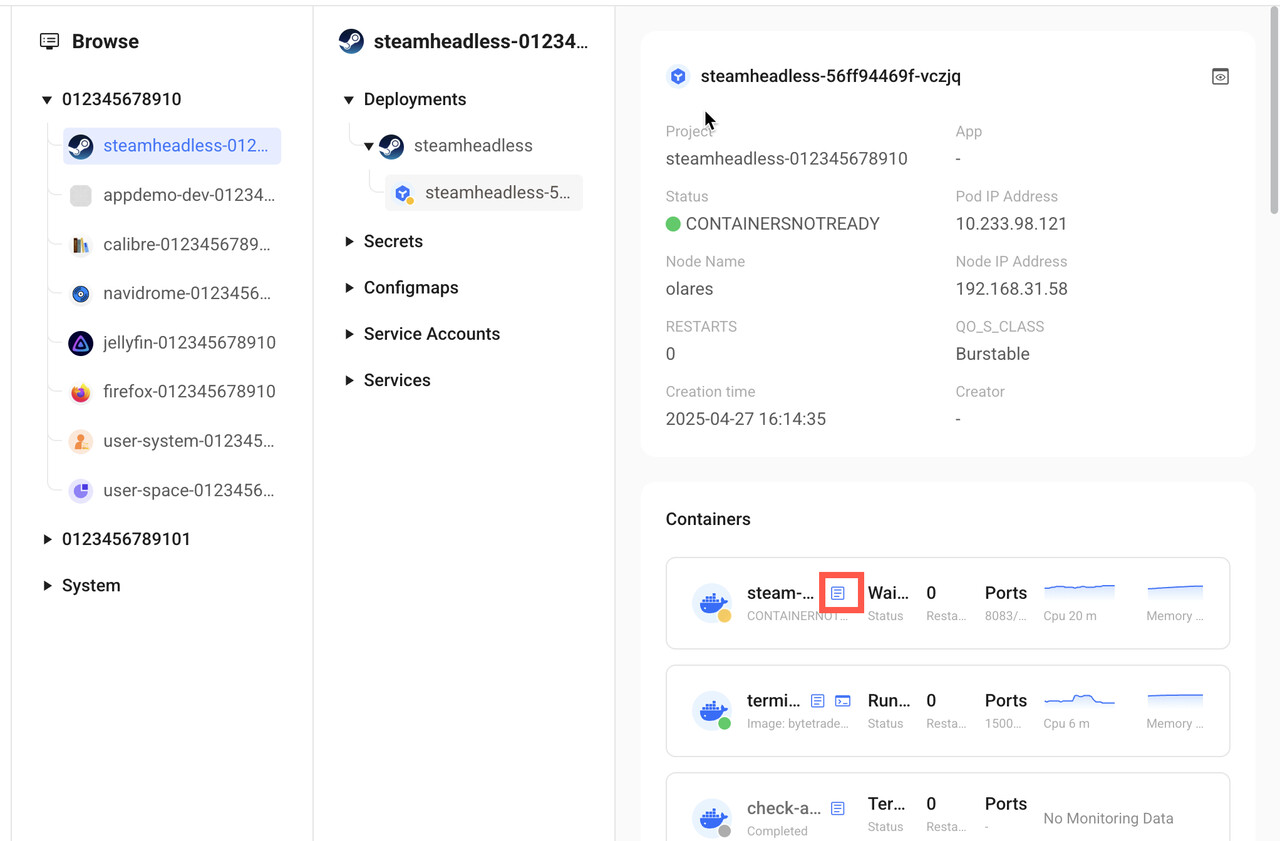Select firefox-012345678910 project
This screenshot has width=1280, height=841.
click(172, 392)
